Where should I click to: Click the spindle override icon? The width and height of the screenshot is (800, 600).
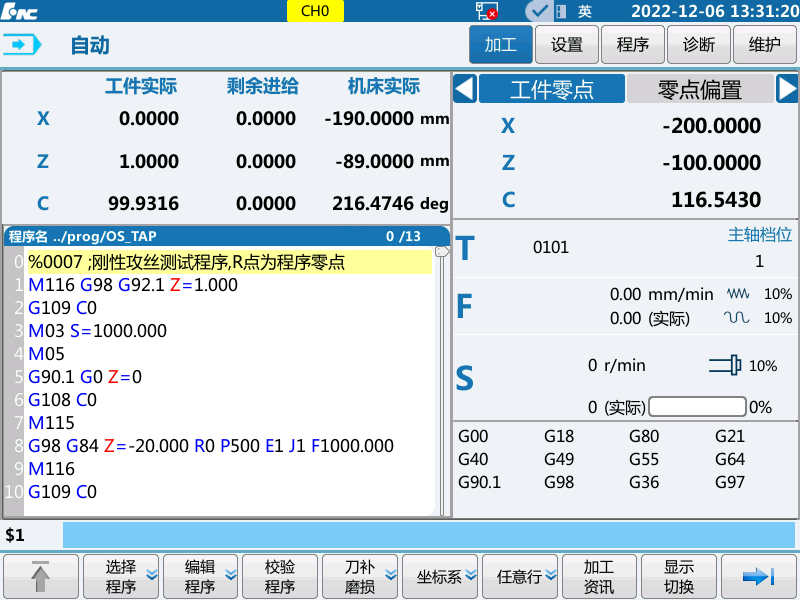(725, 366)
